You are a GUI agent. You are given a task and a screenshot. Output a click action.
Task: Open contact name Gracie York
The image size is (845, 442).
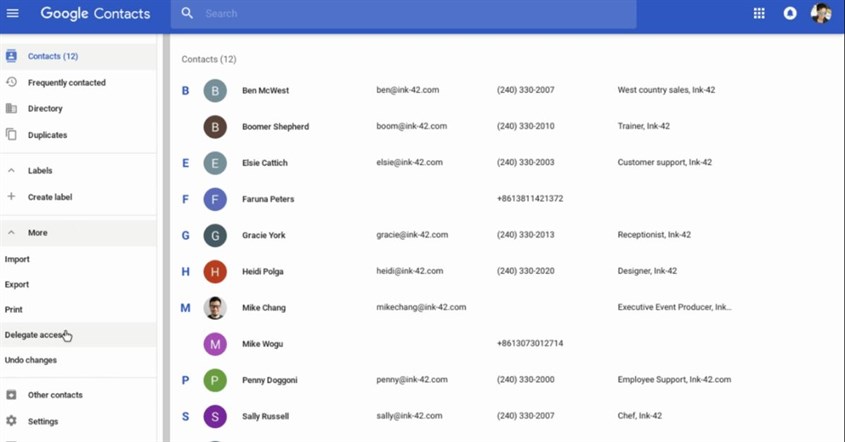click(x=264, y=235)
